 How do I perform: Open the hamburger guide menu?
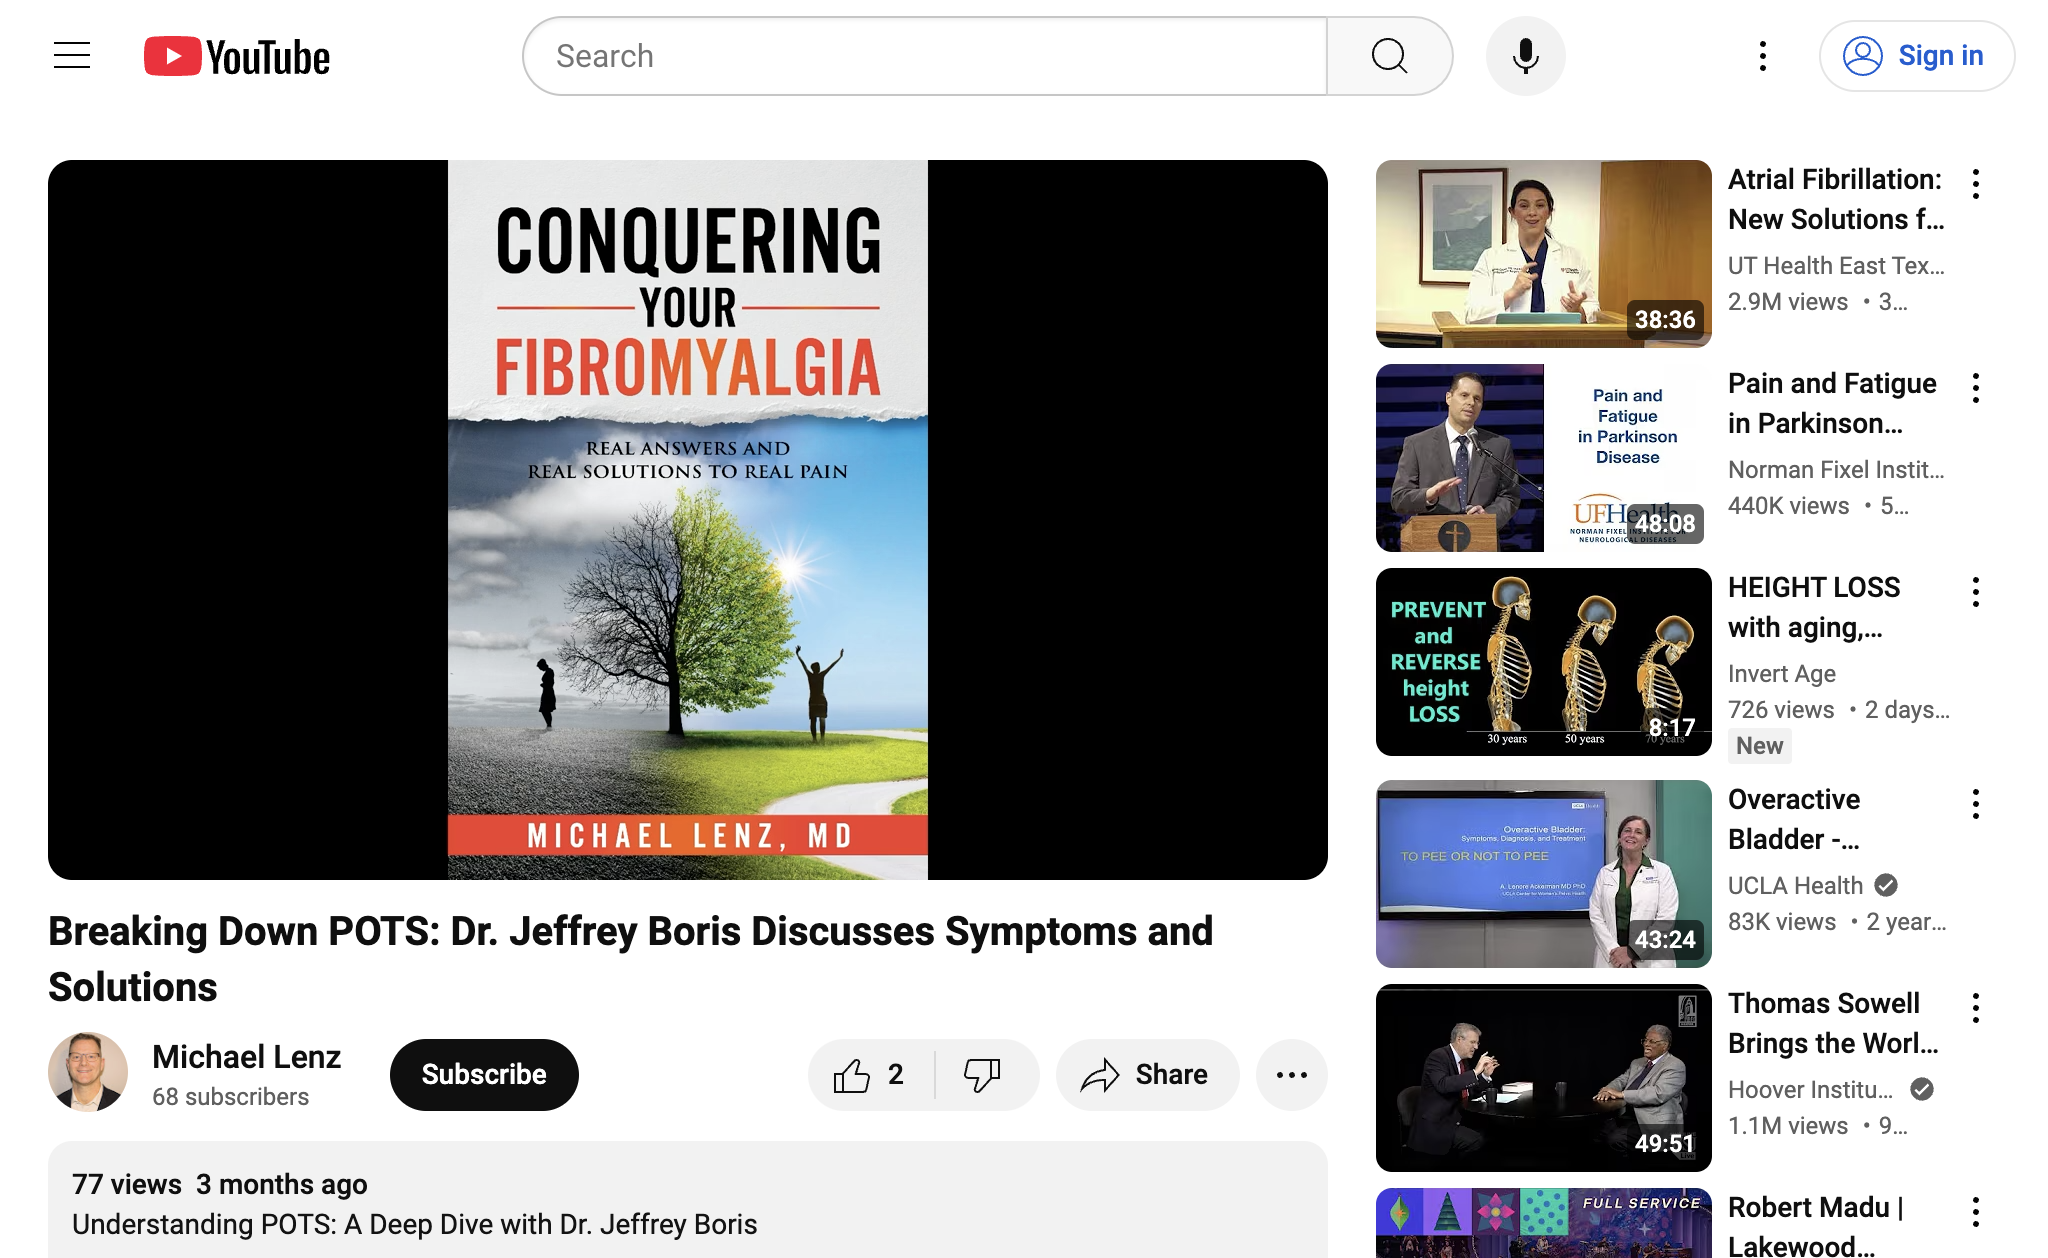coord(72,56)
